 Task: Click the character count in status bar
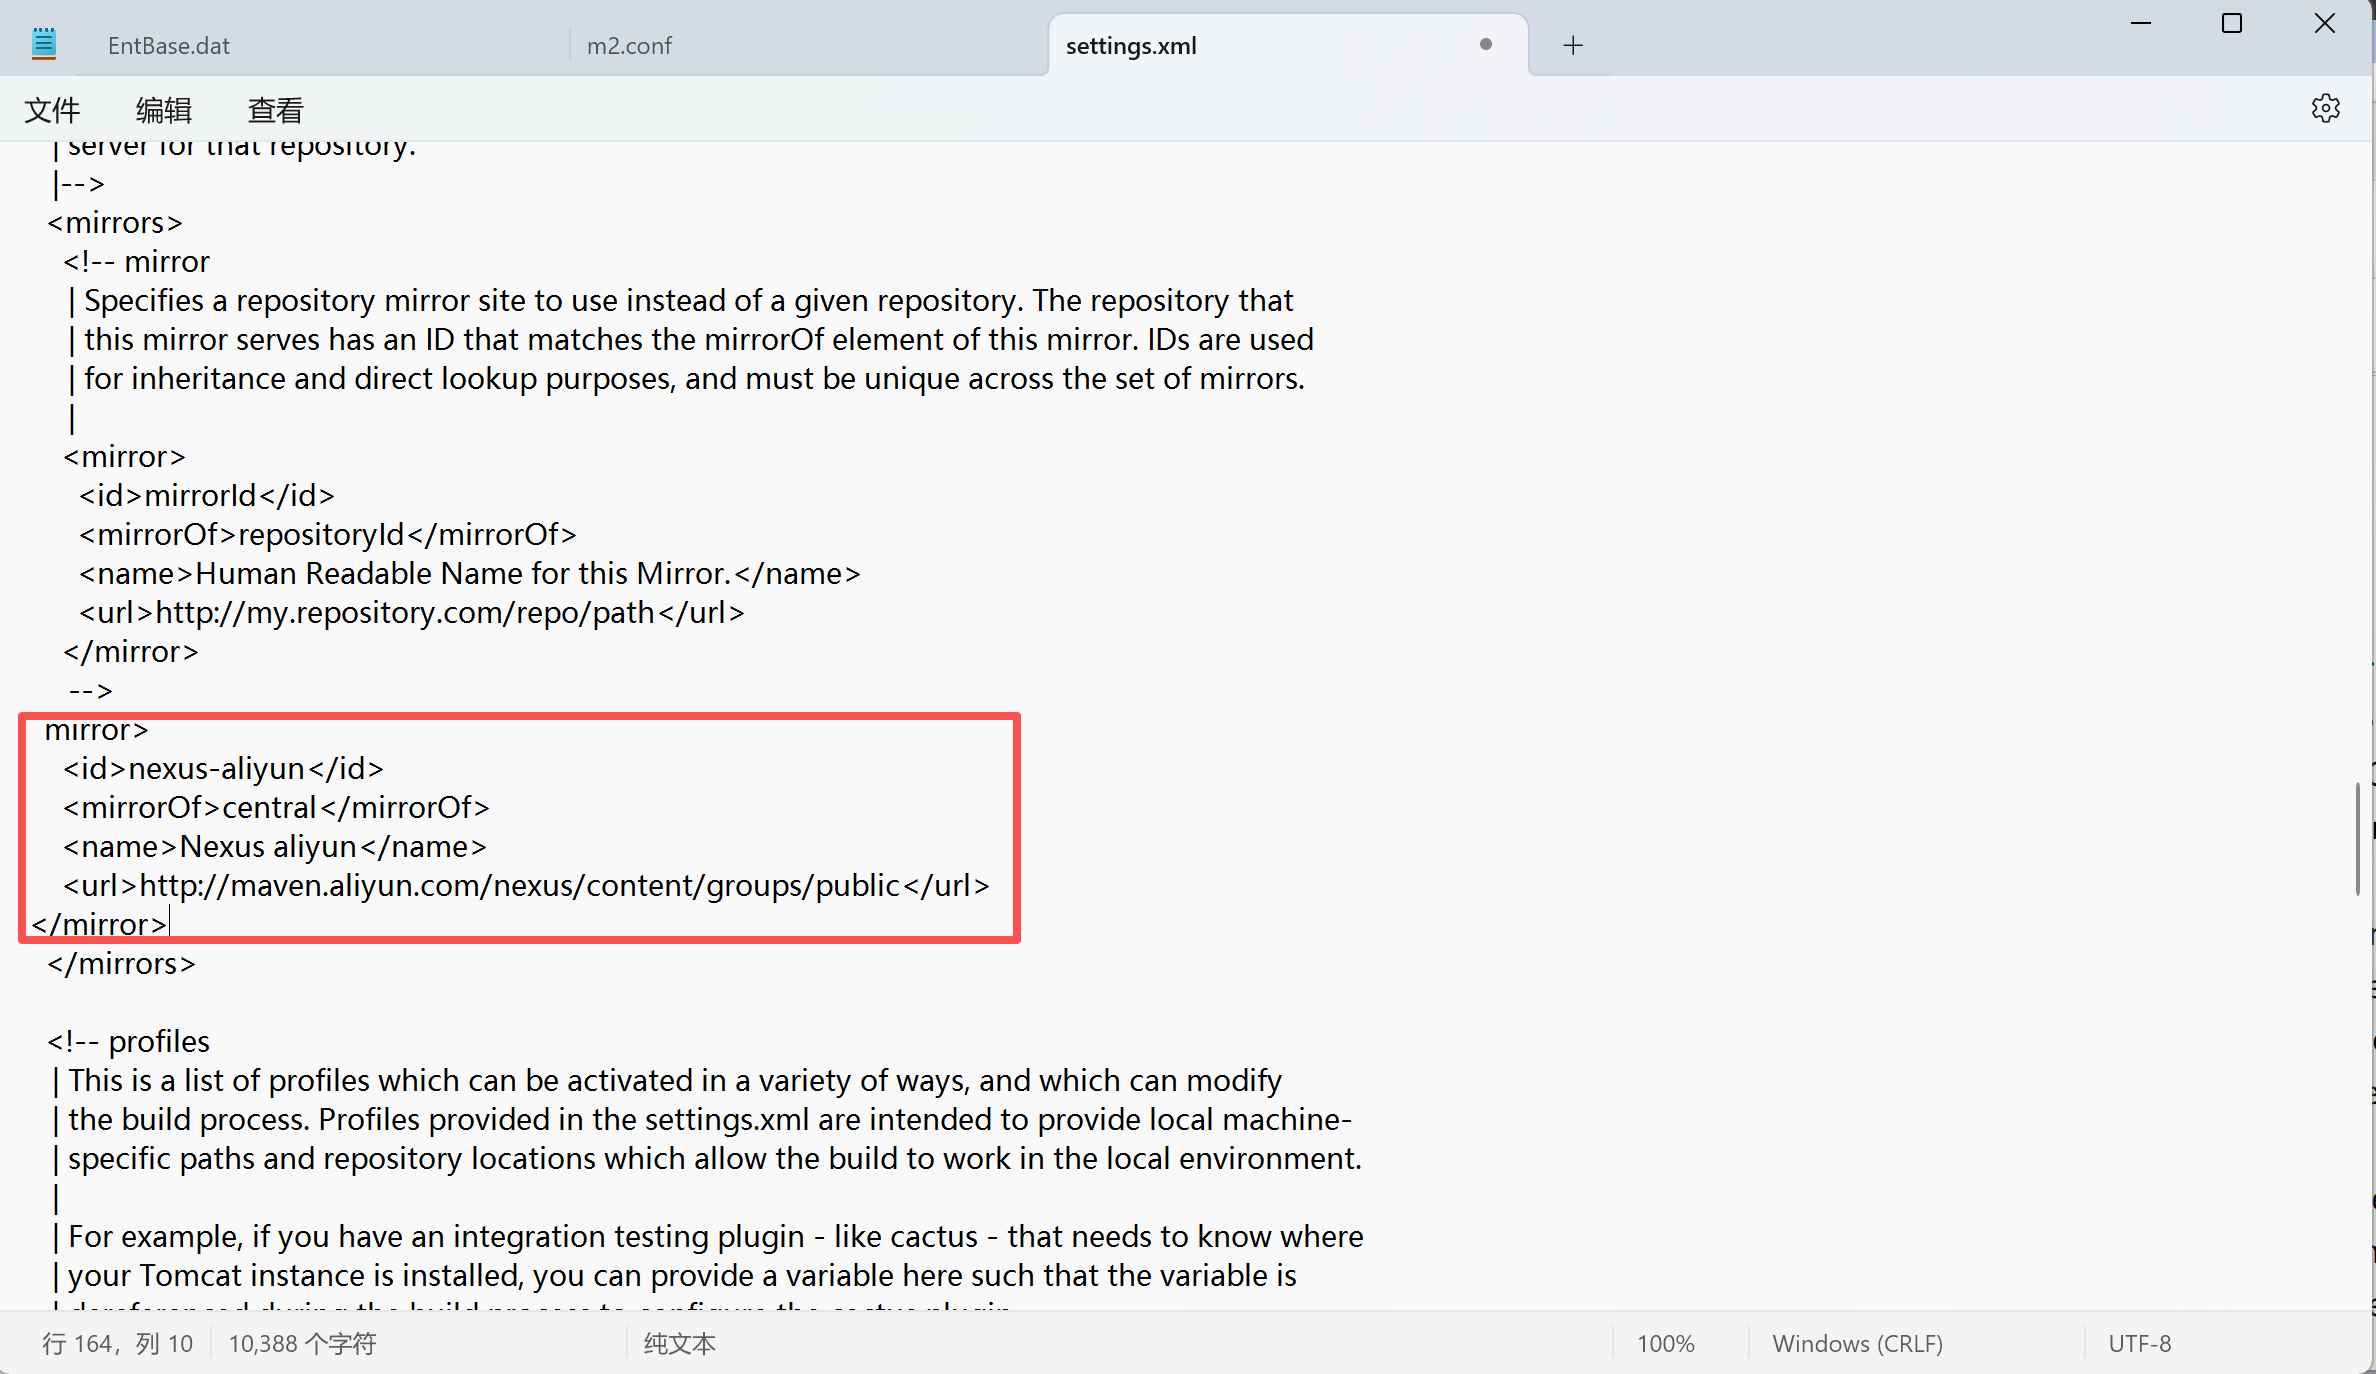tap(302, 1343)
